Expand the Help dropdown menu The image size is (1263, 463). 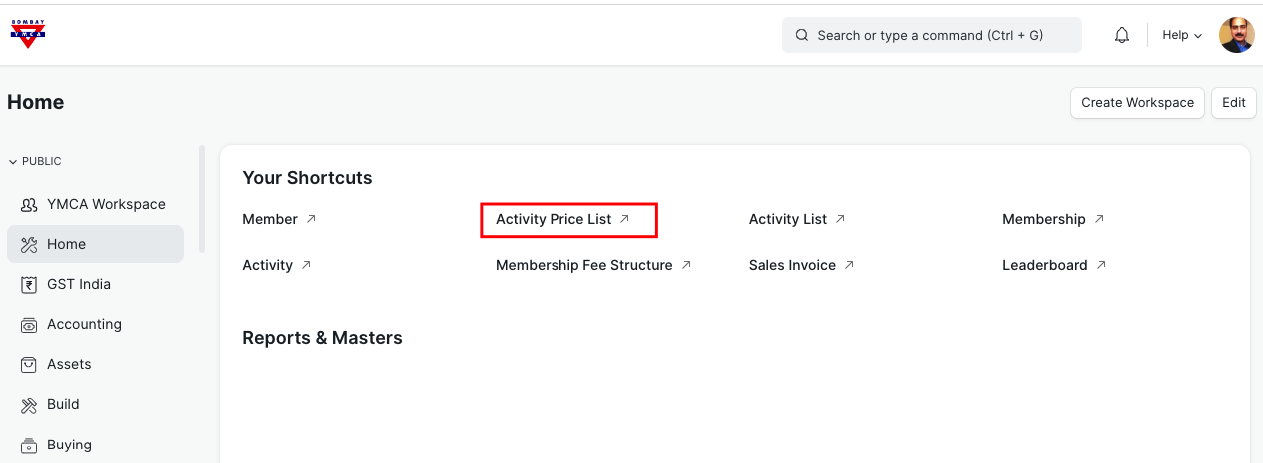pyautogui.click(x=1181, y=35)
